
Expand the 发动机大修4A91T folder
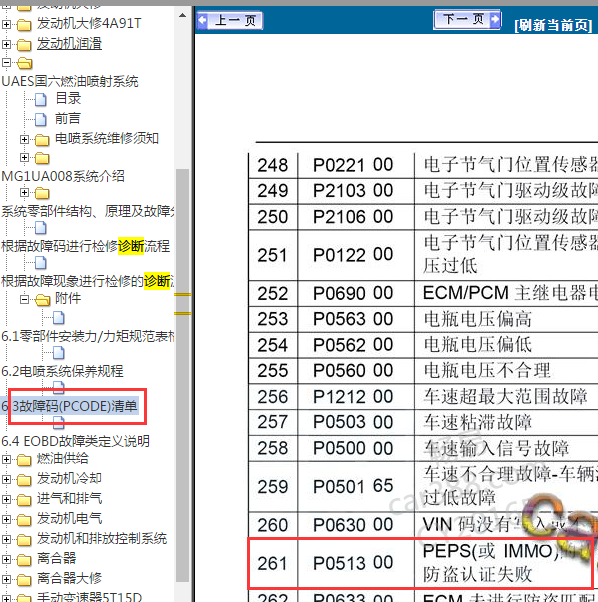pos(6,24)
